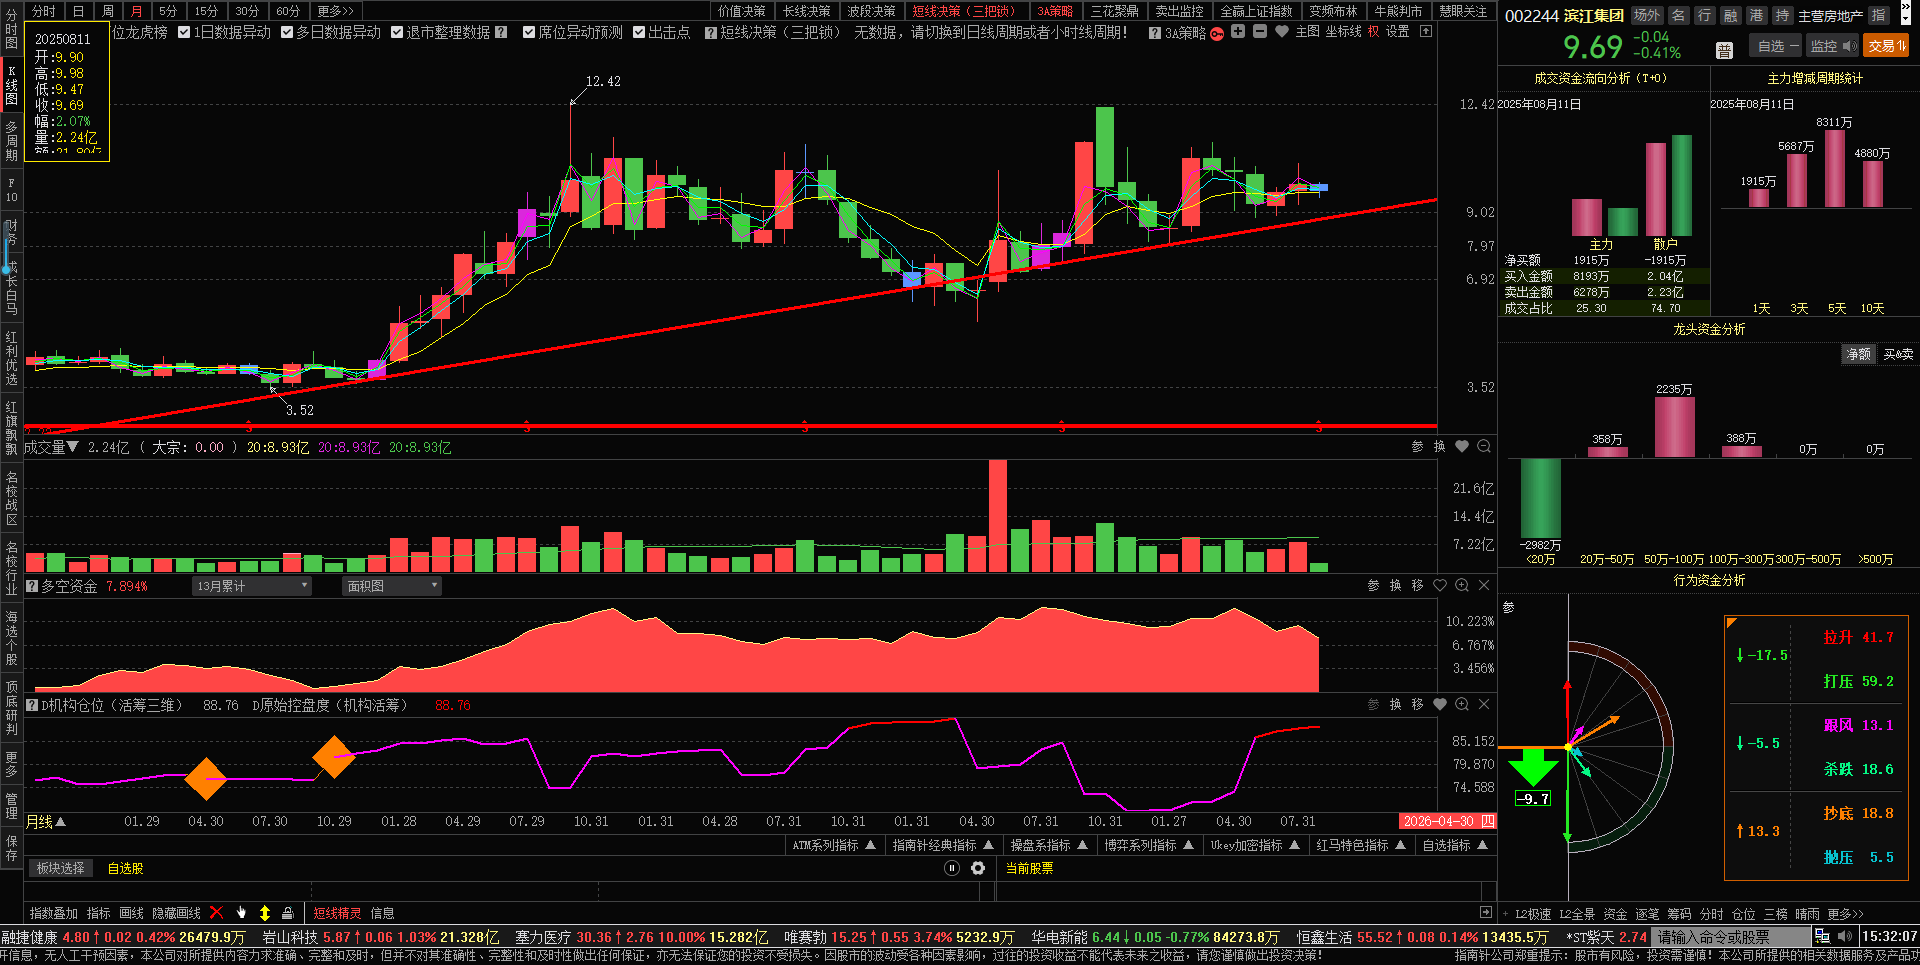Toggle 自选 watchlist button

tap(1777, 46)
